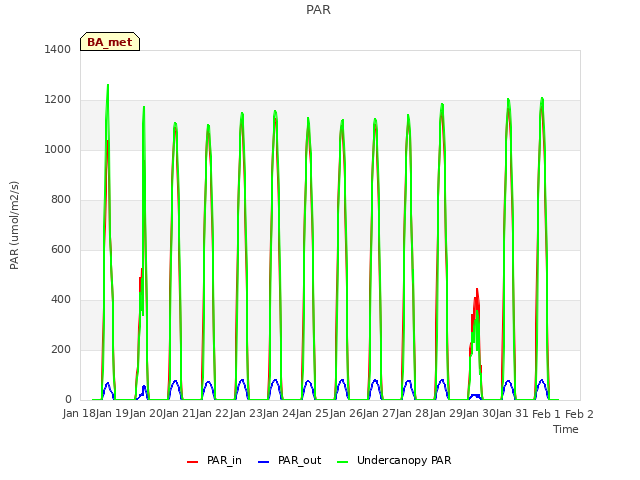Click the Jan 18 x-axis tick label
Viewport: 640px width, 480px height.
pyautogui.click(x=79, y=414)
